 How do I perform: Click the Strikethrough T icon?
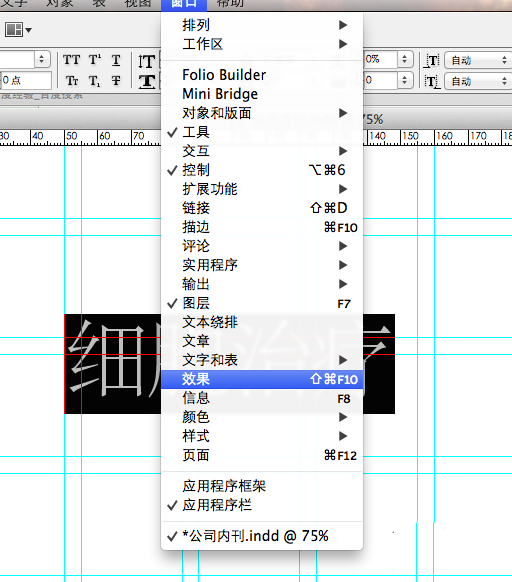click(116, 81)
